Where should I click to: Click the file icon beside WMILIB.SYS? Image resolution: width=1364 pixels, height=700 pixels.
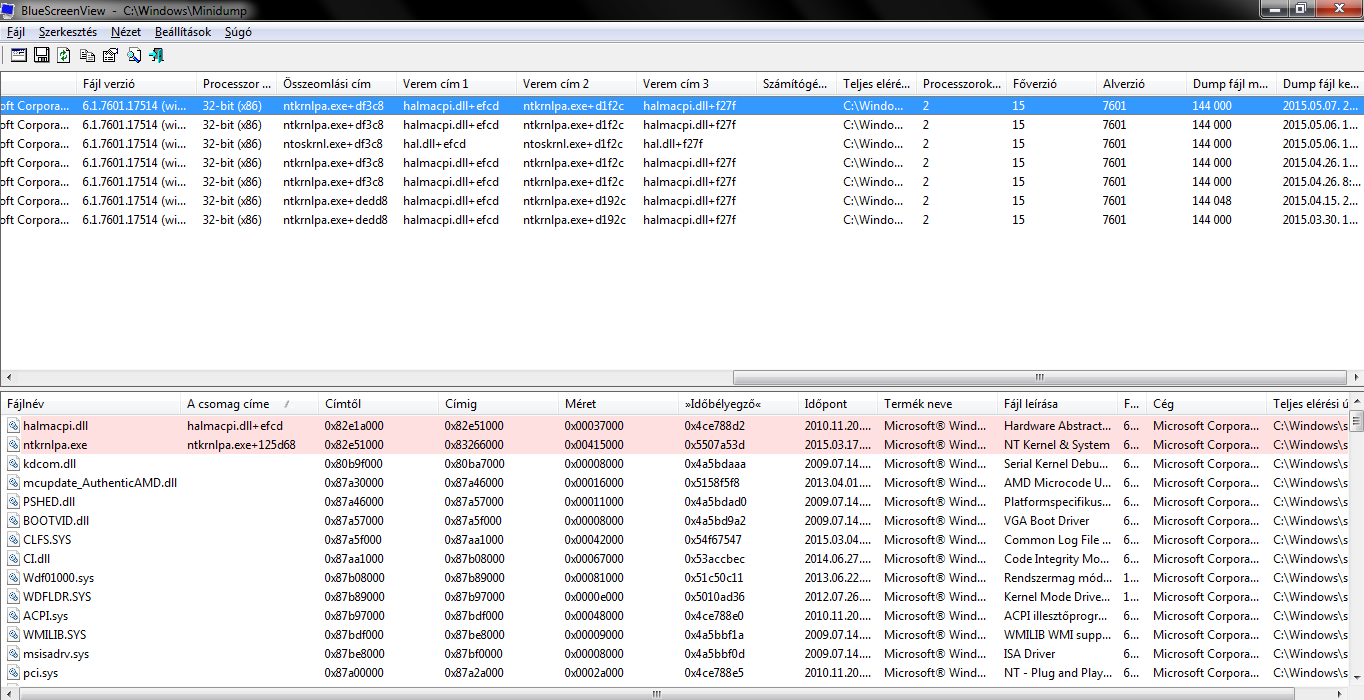14,635
